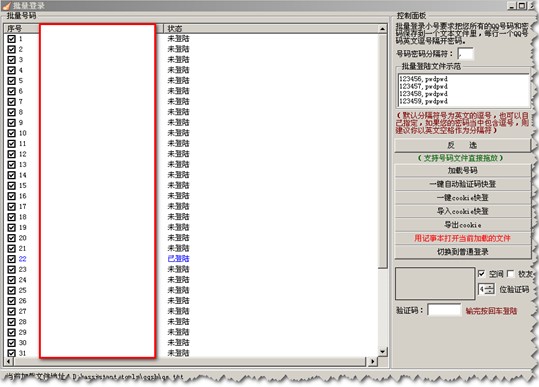
Task: Click the list's scroll up arrow
Action: point(382,29)
